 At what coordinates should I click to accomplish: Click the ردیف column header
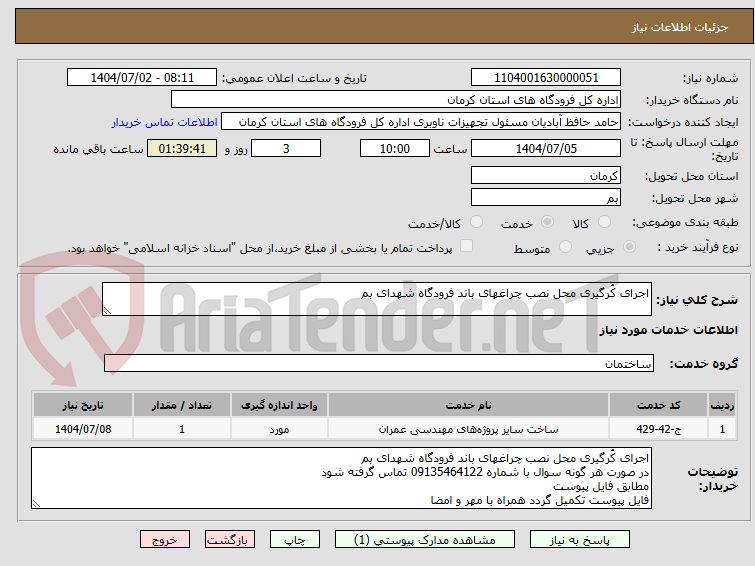point(722,405)
